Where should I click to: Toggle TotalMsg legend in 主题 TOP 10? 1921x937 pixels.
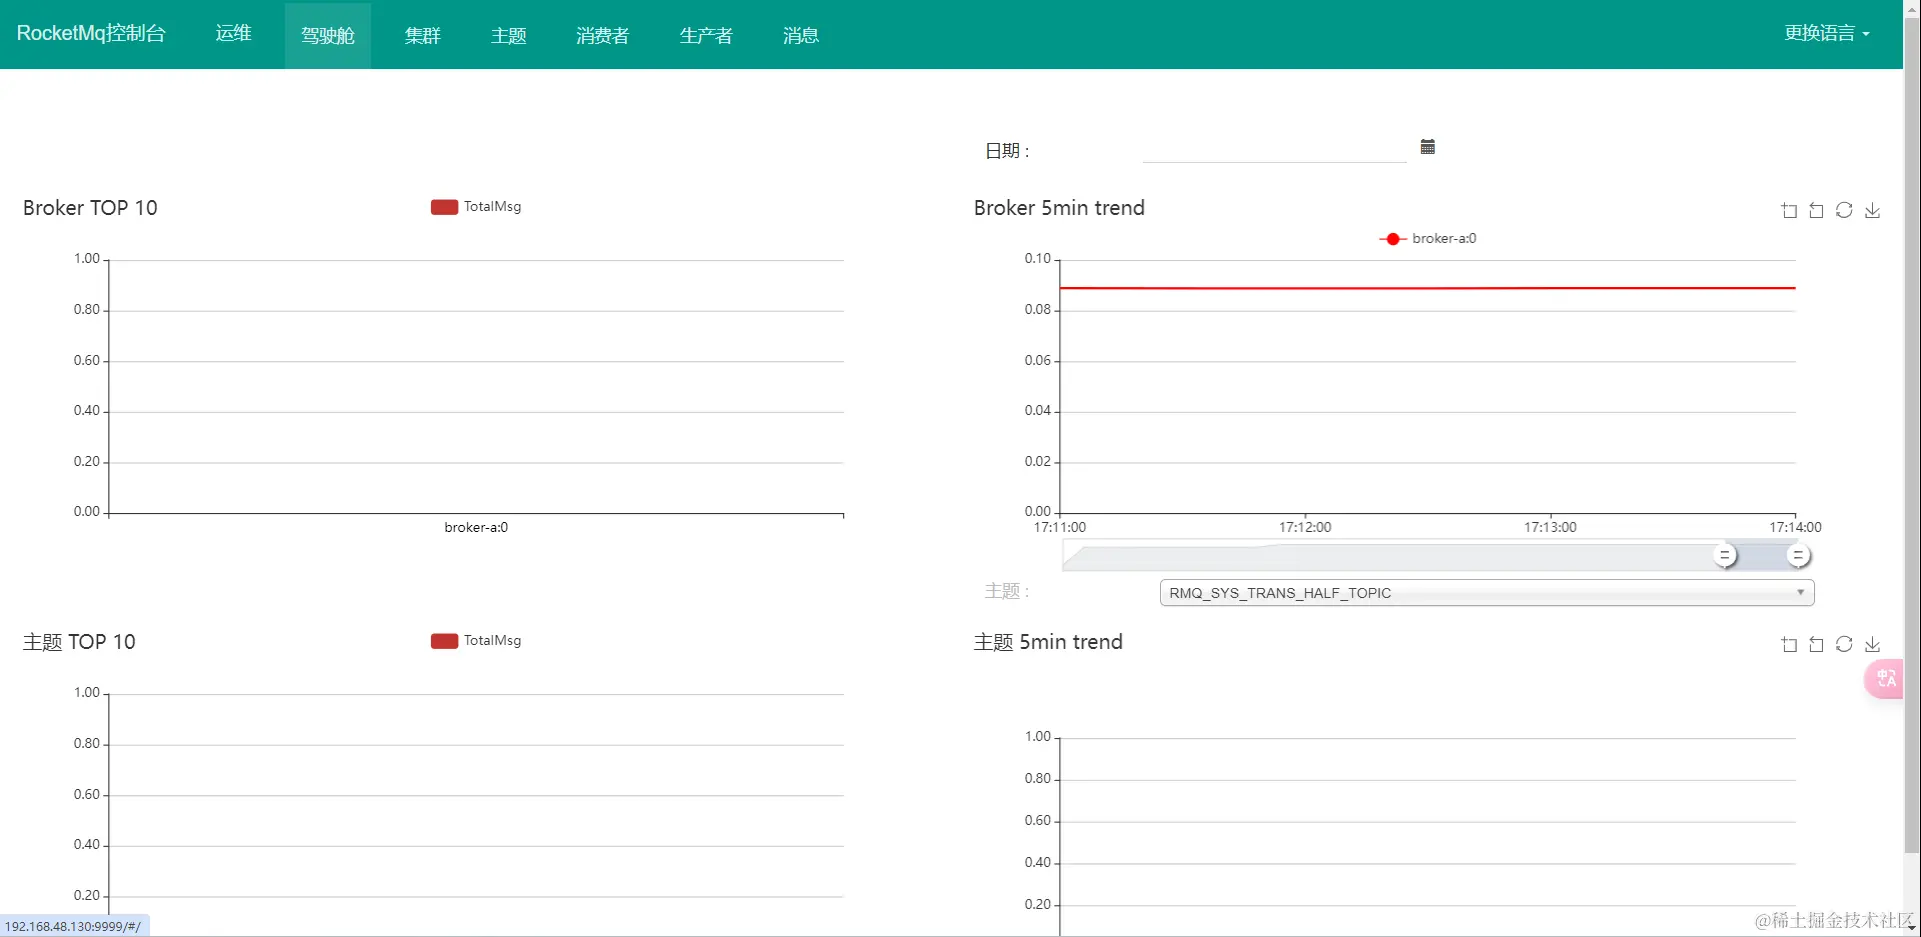[476, 641]
